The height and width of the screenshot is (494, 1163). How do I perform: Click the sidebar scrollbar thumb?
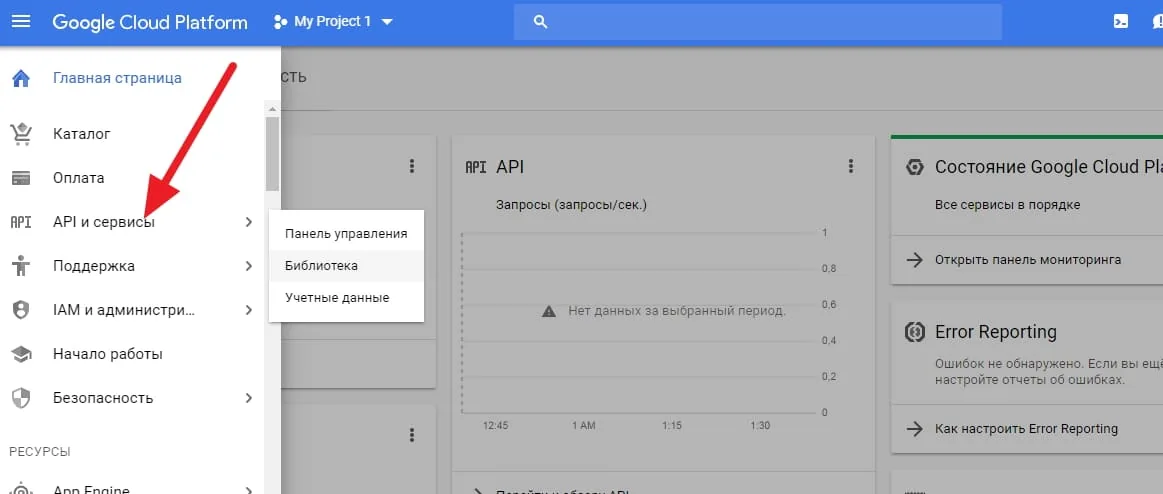[272, 154]
